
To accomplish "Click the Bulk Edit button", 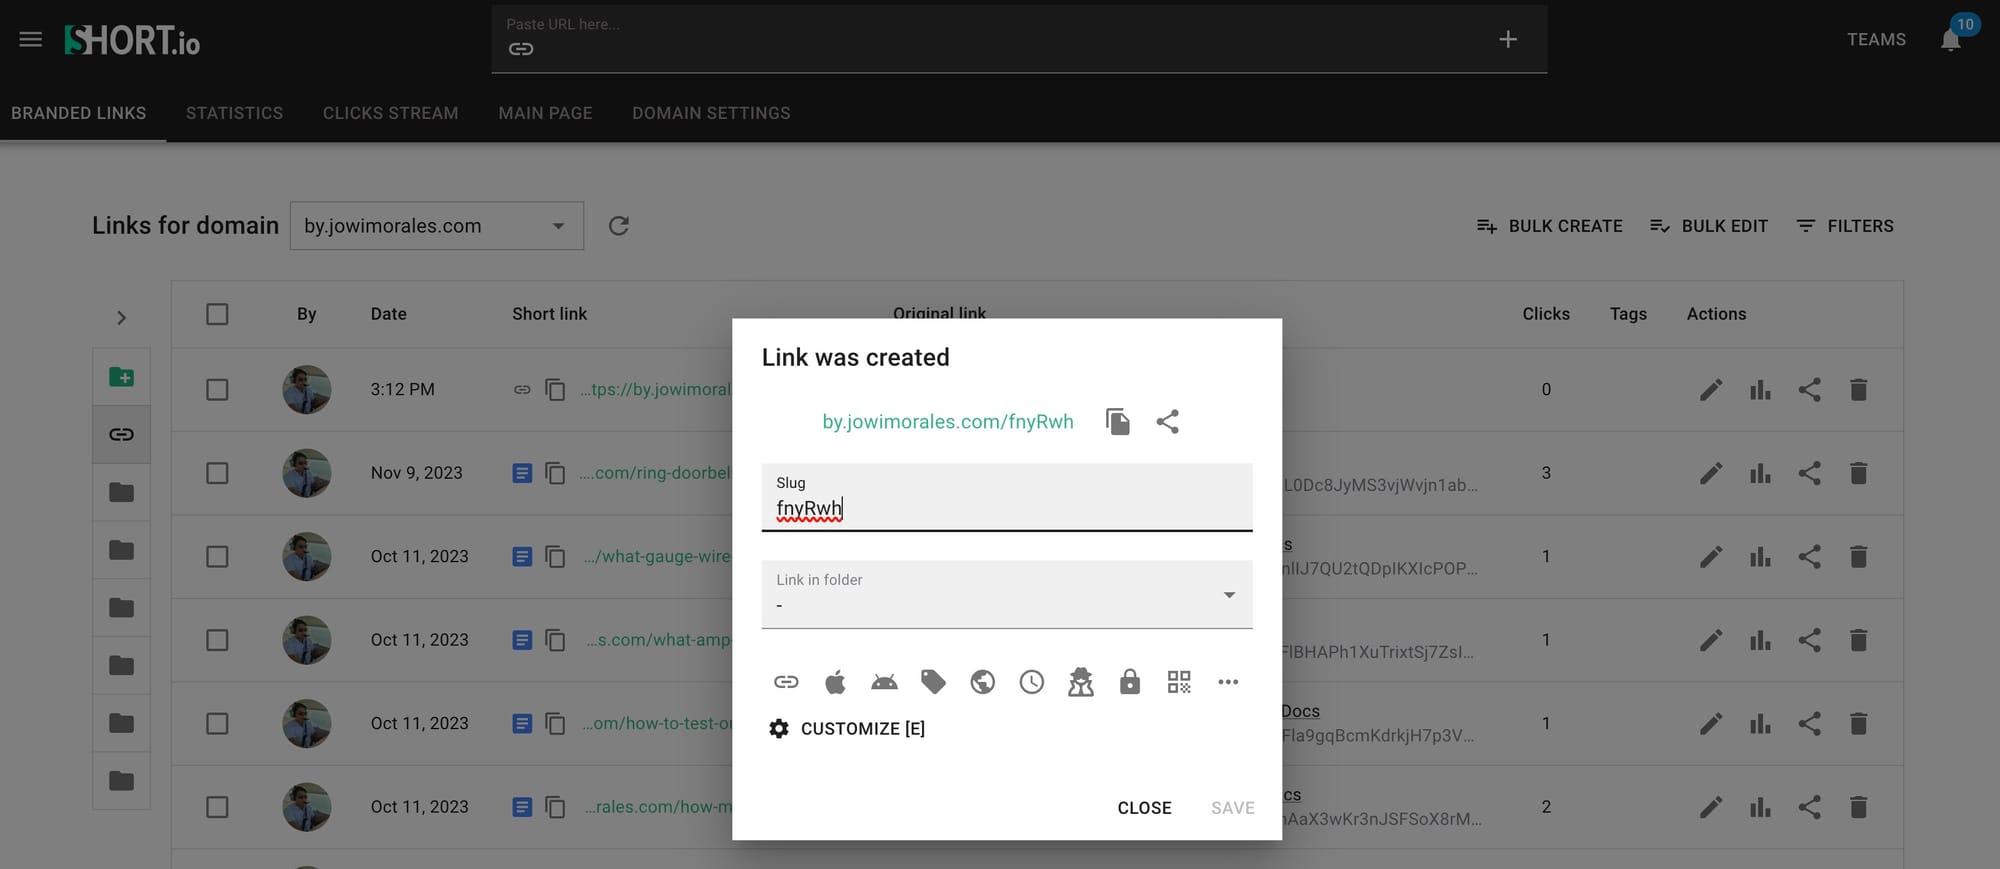I will (1709, 226).
